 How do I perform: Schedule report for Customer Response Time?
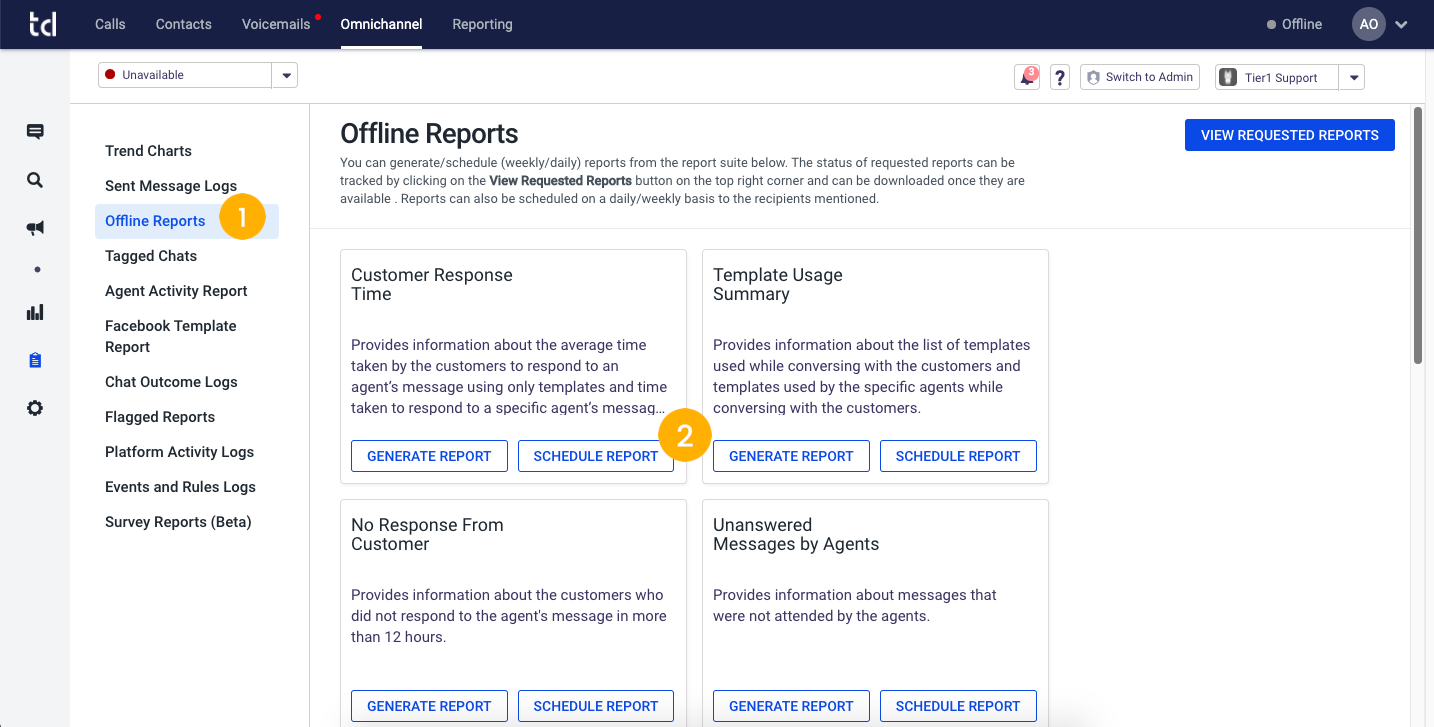click(x=596, y=456)
